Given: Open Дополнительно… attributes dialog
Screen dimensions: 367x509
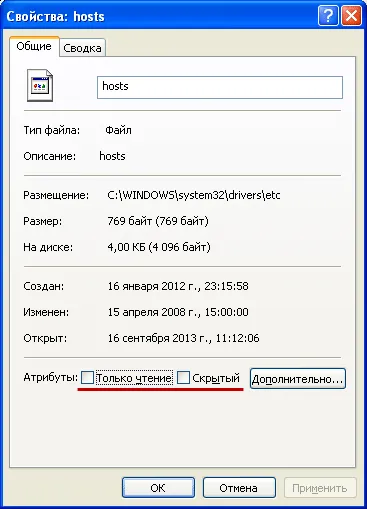Looking at the screenshot, I should [x=298, y=379].
